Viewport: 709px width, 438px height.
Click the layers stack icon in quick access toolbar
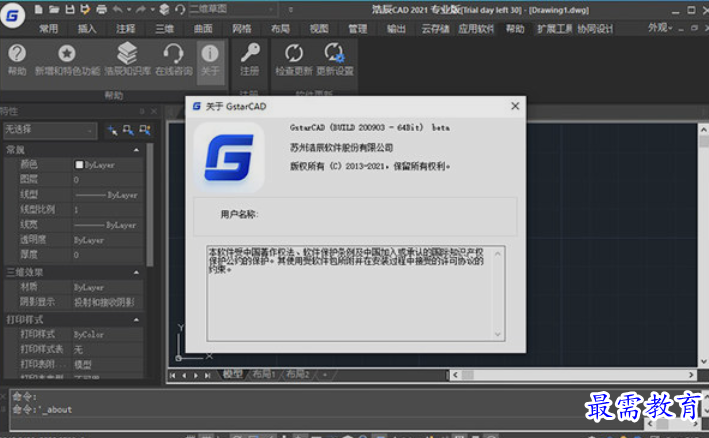pyautogui.click(x=165, y=9)
